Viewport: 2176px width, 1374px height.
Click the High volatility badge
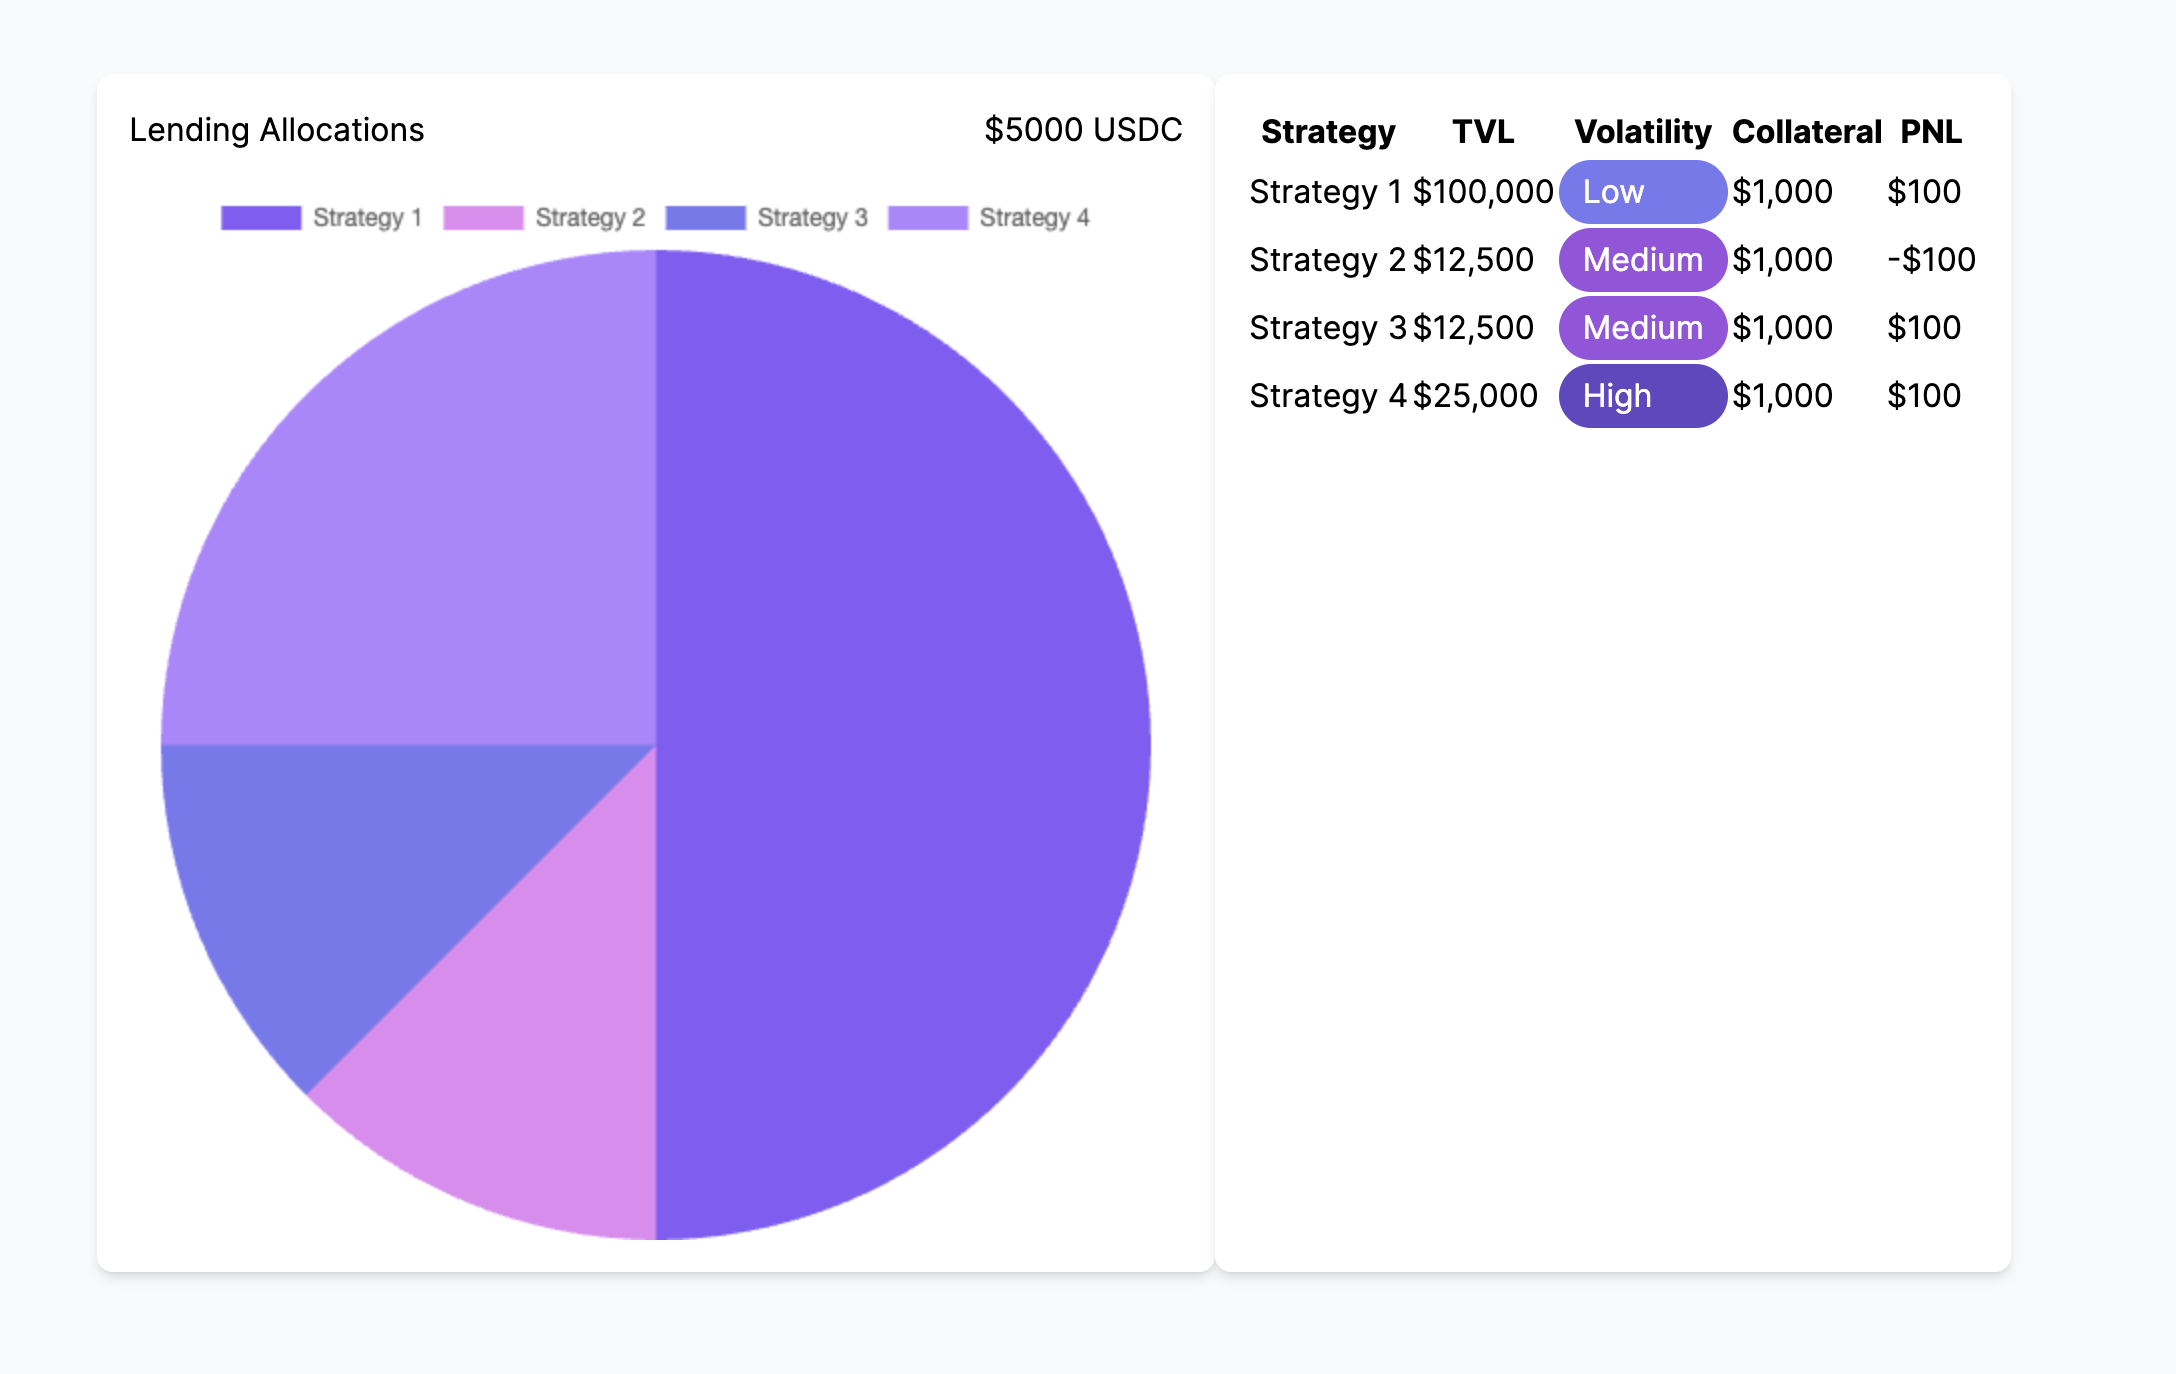[1642, 396]
